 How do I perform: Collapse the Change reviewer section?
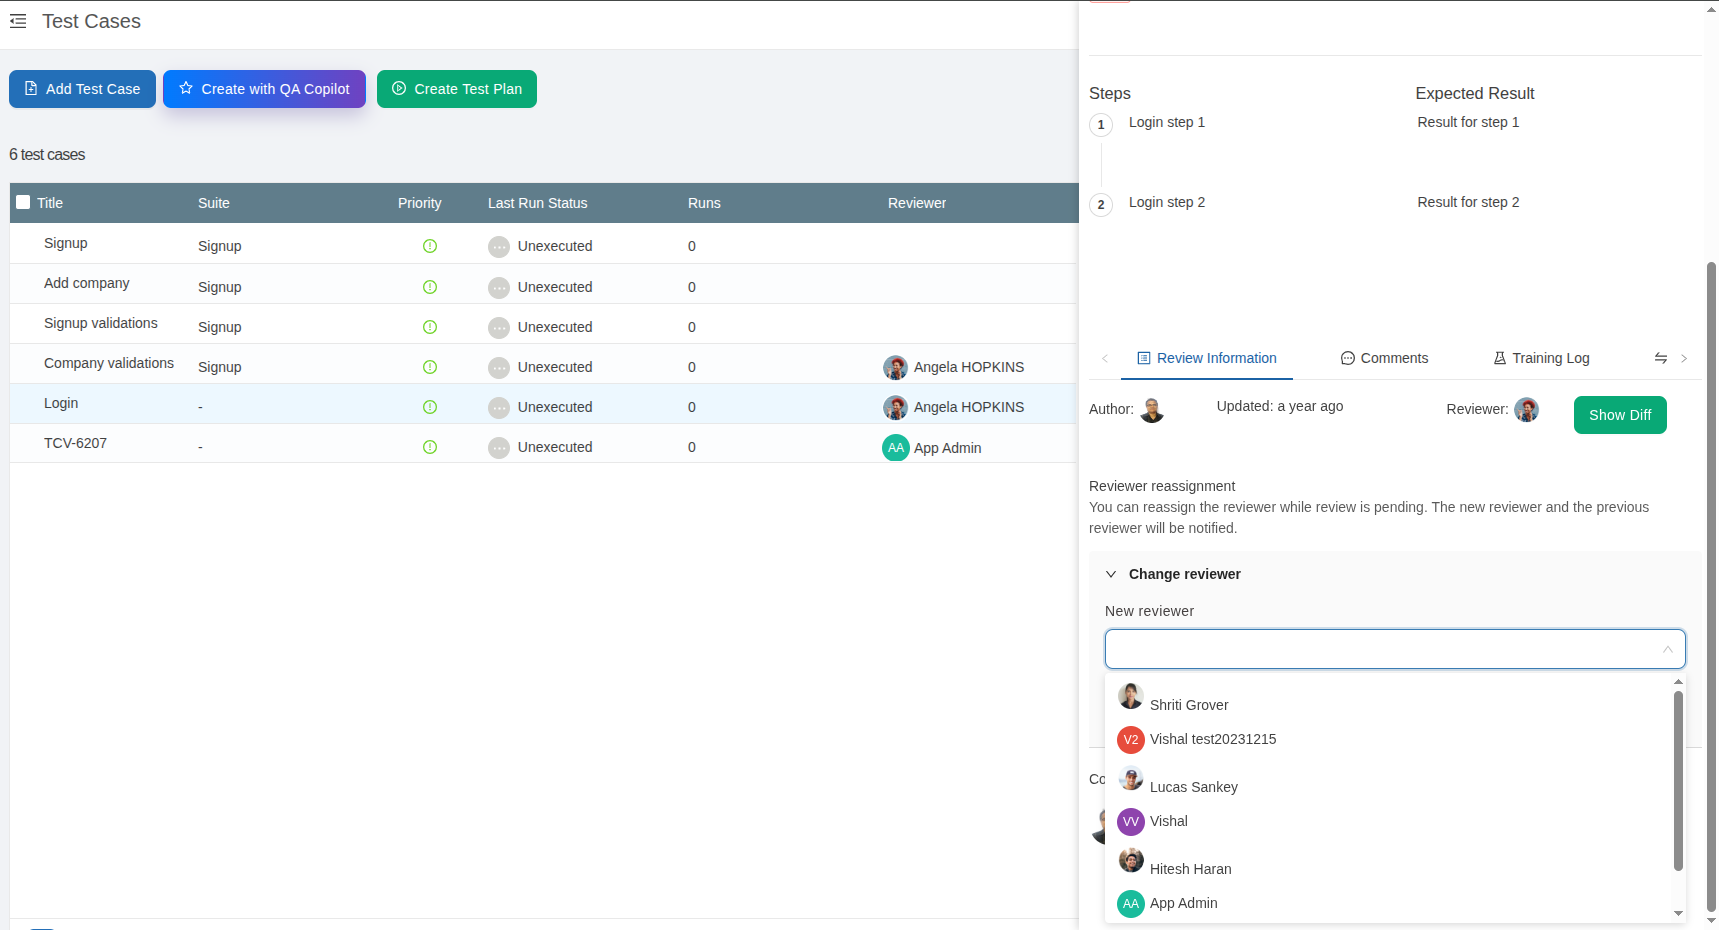tap(1111, 574)
